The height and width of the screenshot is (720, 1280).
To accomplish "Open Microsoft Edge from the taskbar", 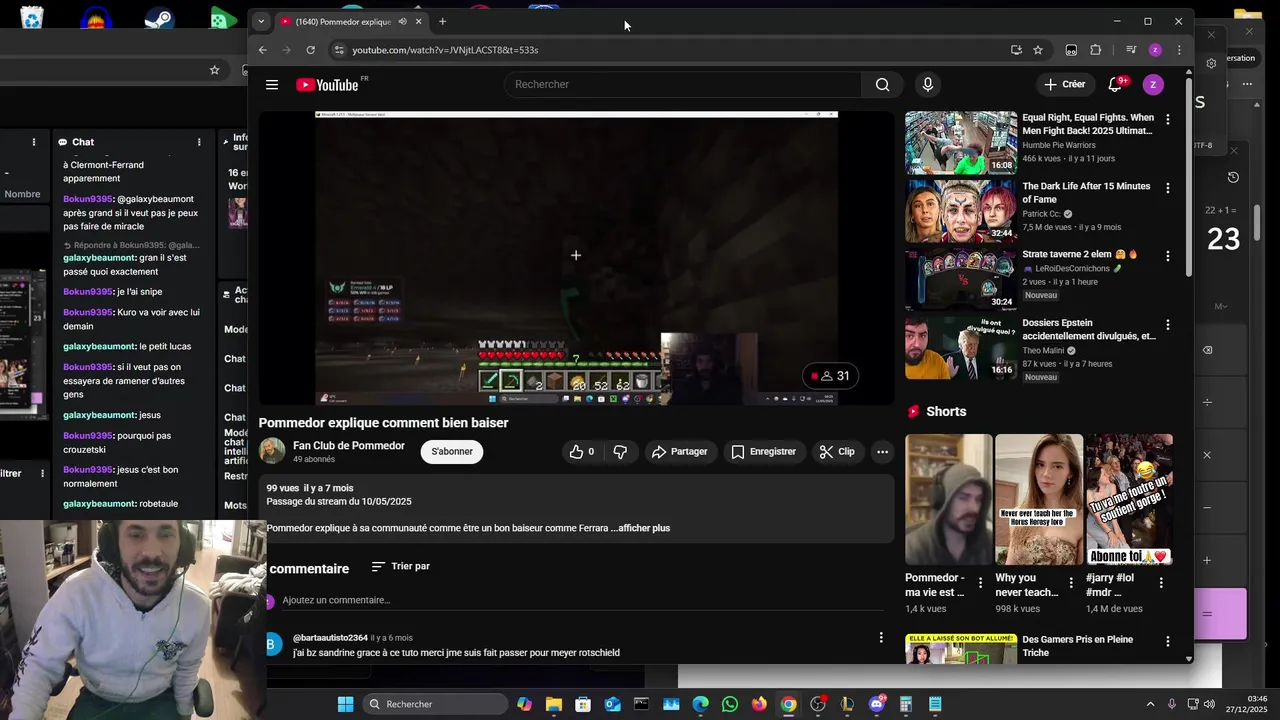I will 700,704.
